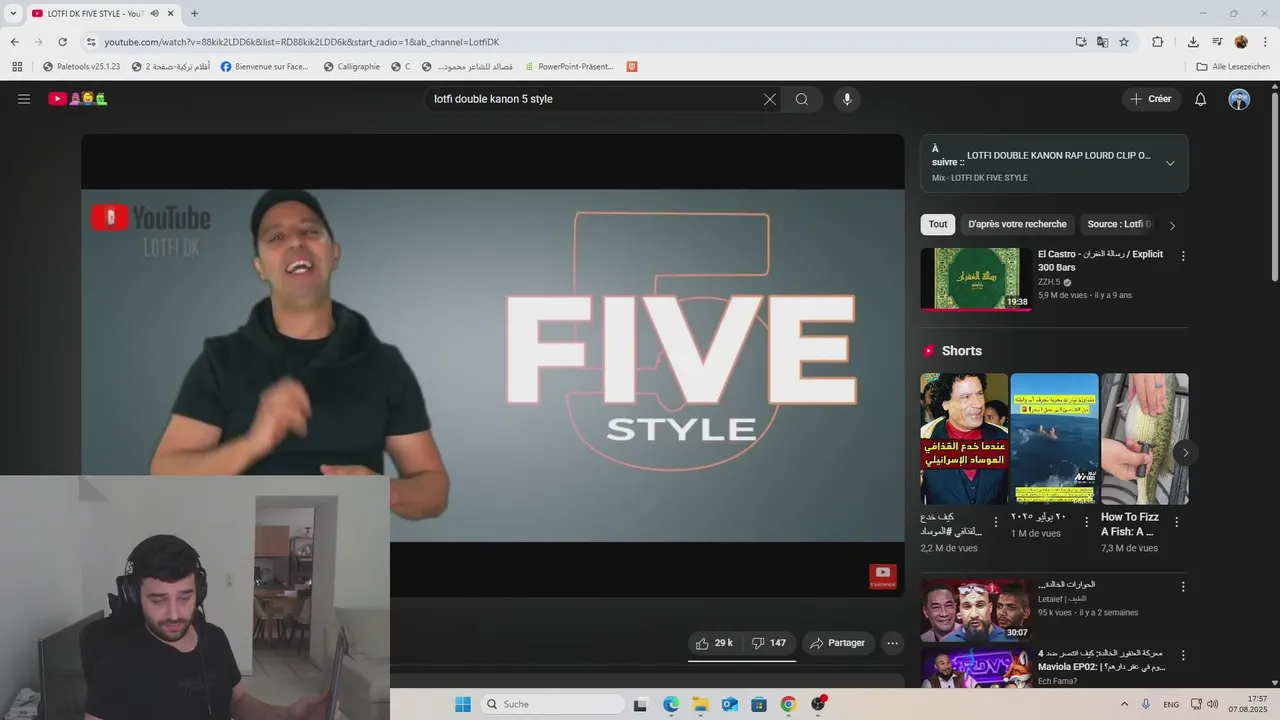Open media controls icon in Chrome toolbar
The width and height of the screenshot is (1280, 720).
click(1217, 42)
